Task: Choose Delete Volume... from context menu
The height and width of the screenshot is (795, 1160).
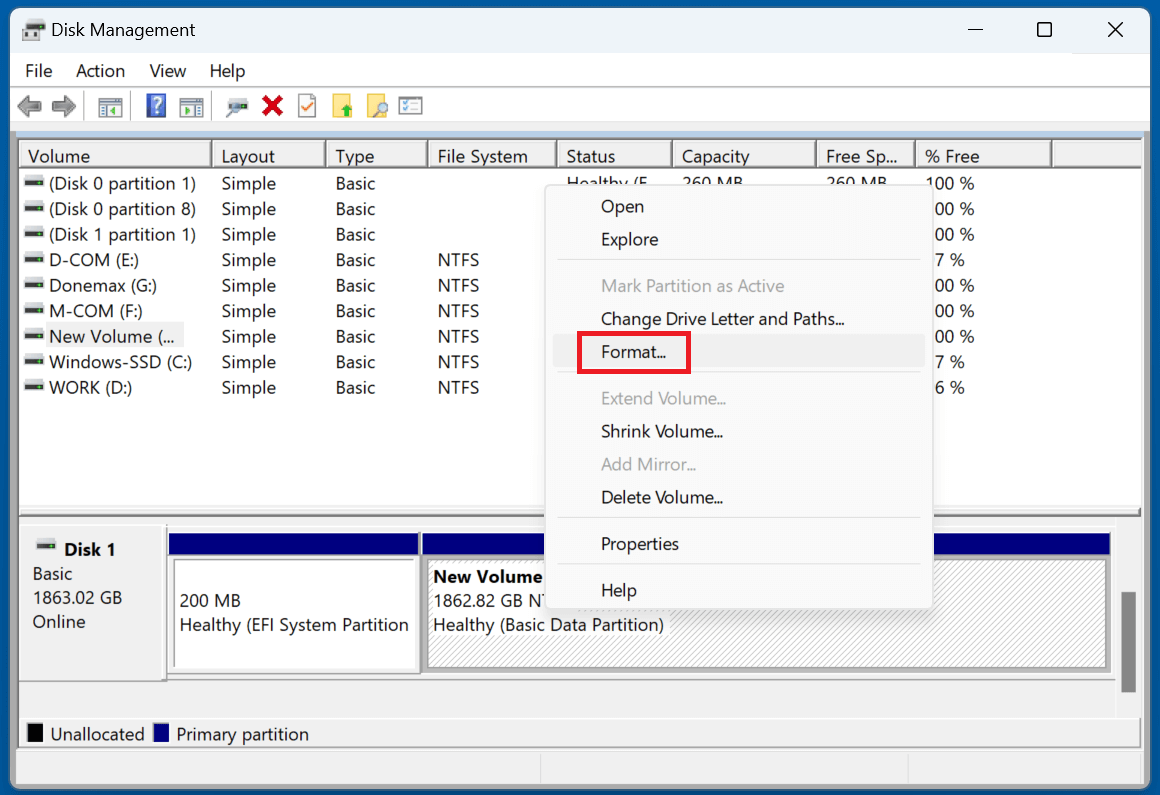Action: pyautogui.click(x=661, y=498)
